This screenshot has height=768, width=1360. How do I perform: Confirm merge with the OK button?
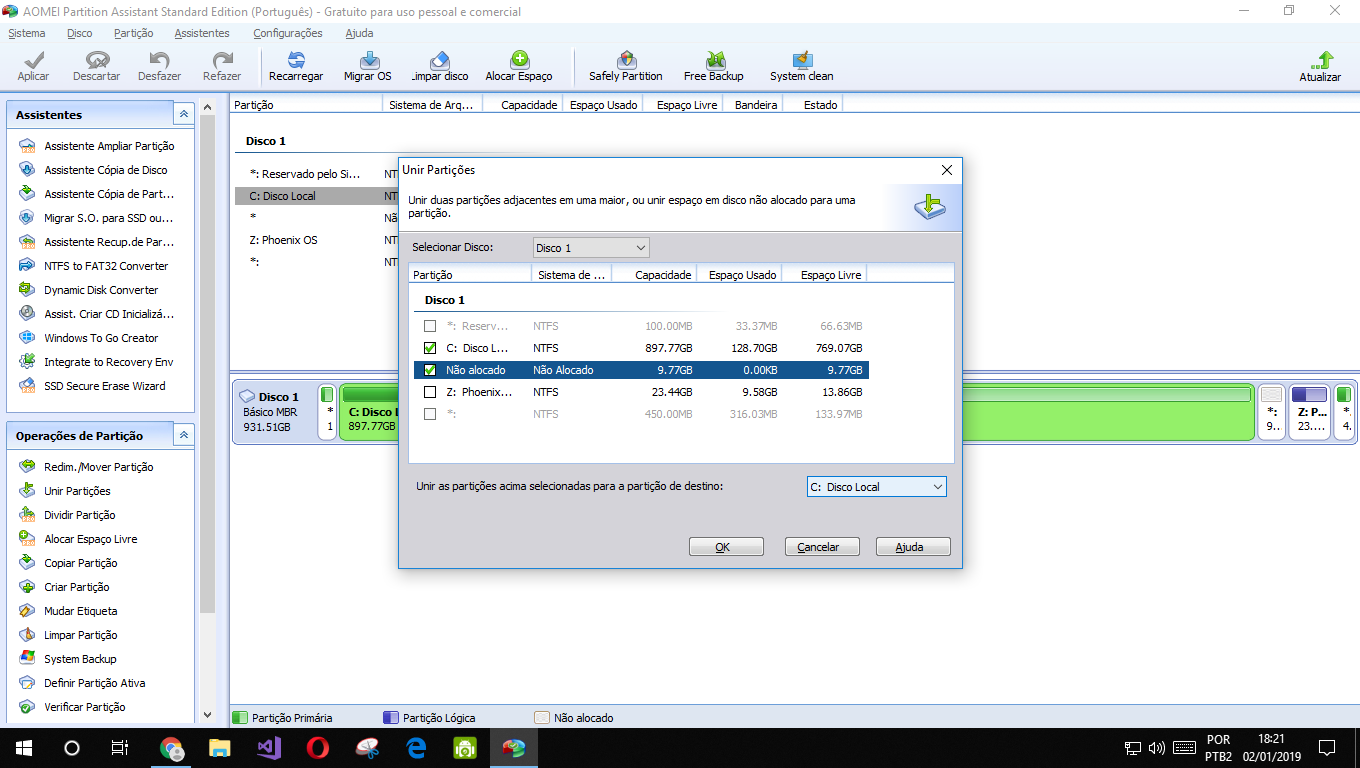coord(726,547)
